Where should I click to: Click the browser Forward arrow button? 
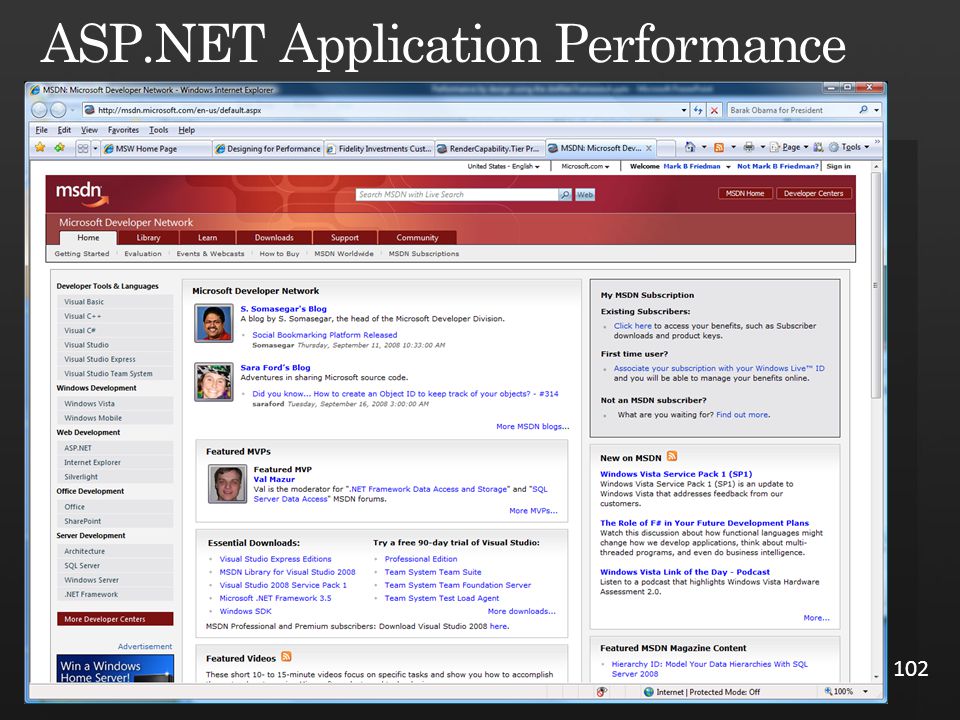(x=58, y=110)
